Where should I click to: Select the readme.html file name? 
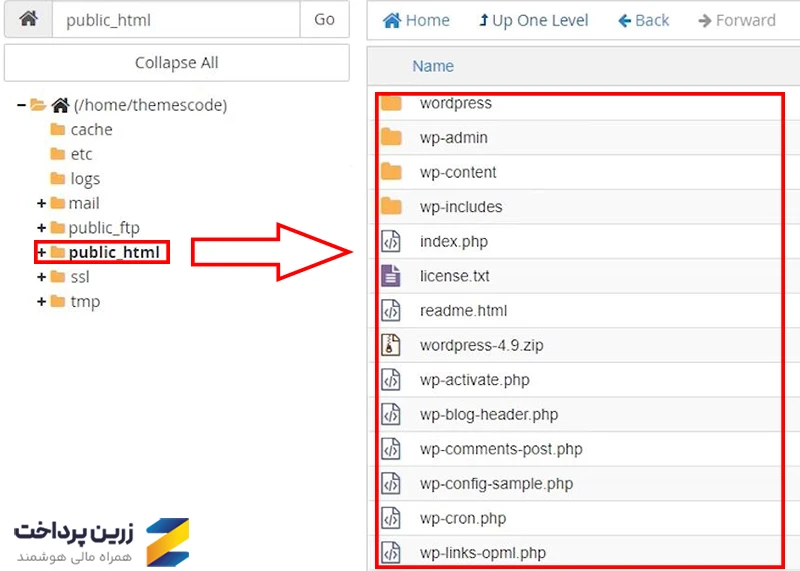click(x=463, y=311)
